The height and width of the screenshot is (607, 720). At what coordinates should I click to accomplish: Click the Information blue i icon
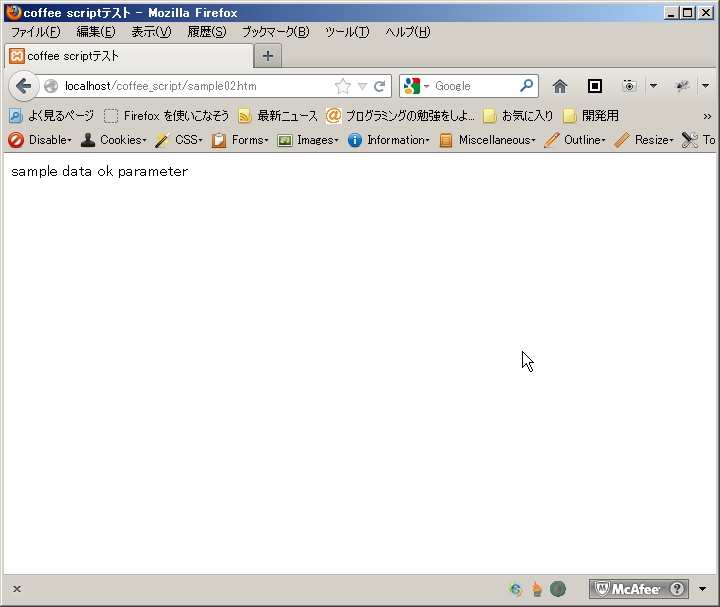[354, 140]
